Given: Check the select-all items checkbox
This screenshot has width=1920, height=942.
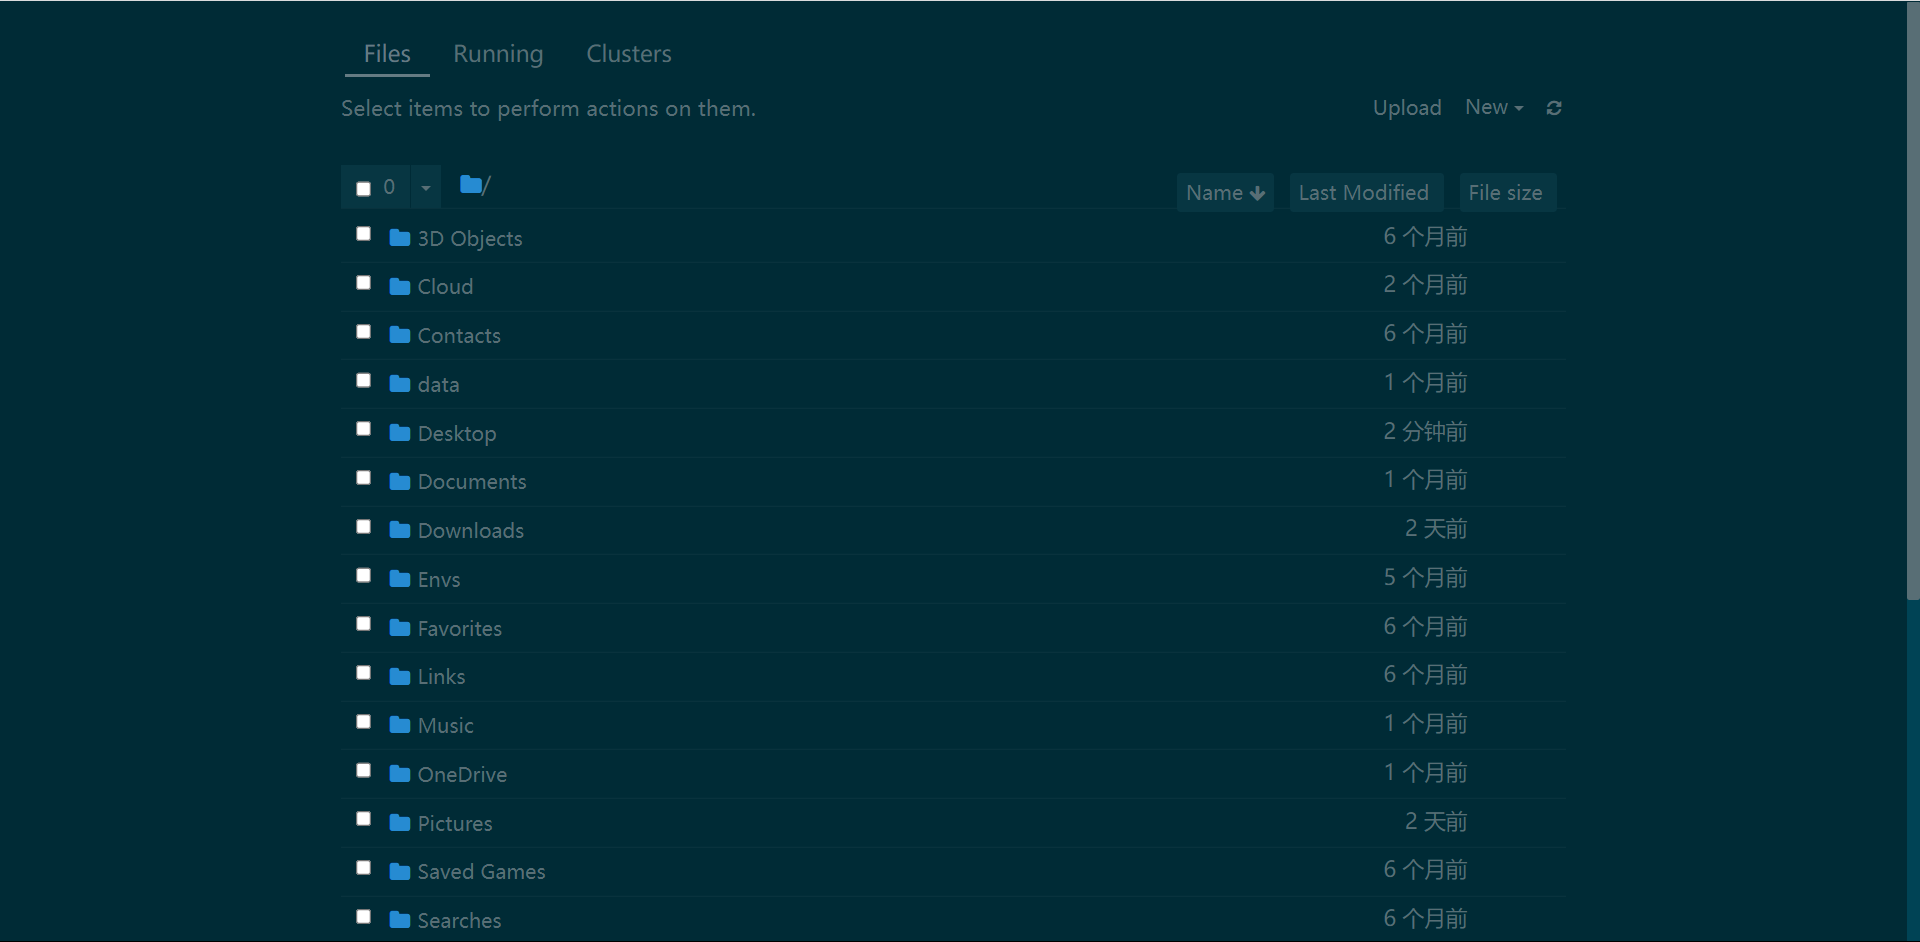Looking at the screenshot, I should click(x=364, y=188).
